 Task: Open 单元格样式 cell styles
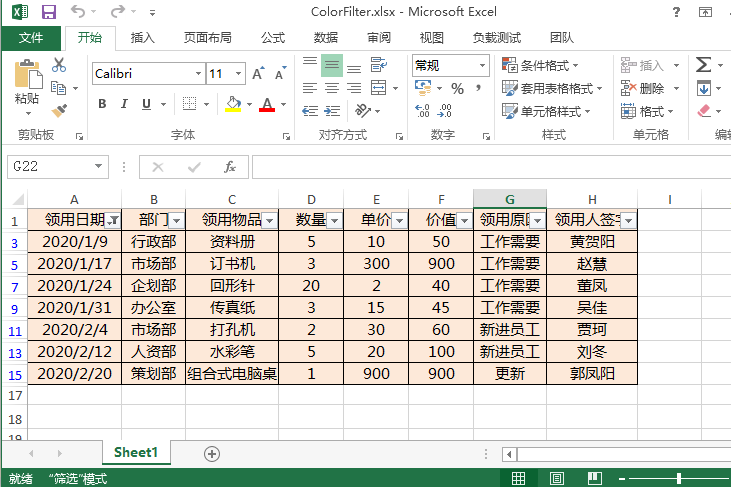[546, 111]
